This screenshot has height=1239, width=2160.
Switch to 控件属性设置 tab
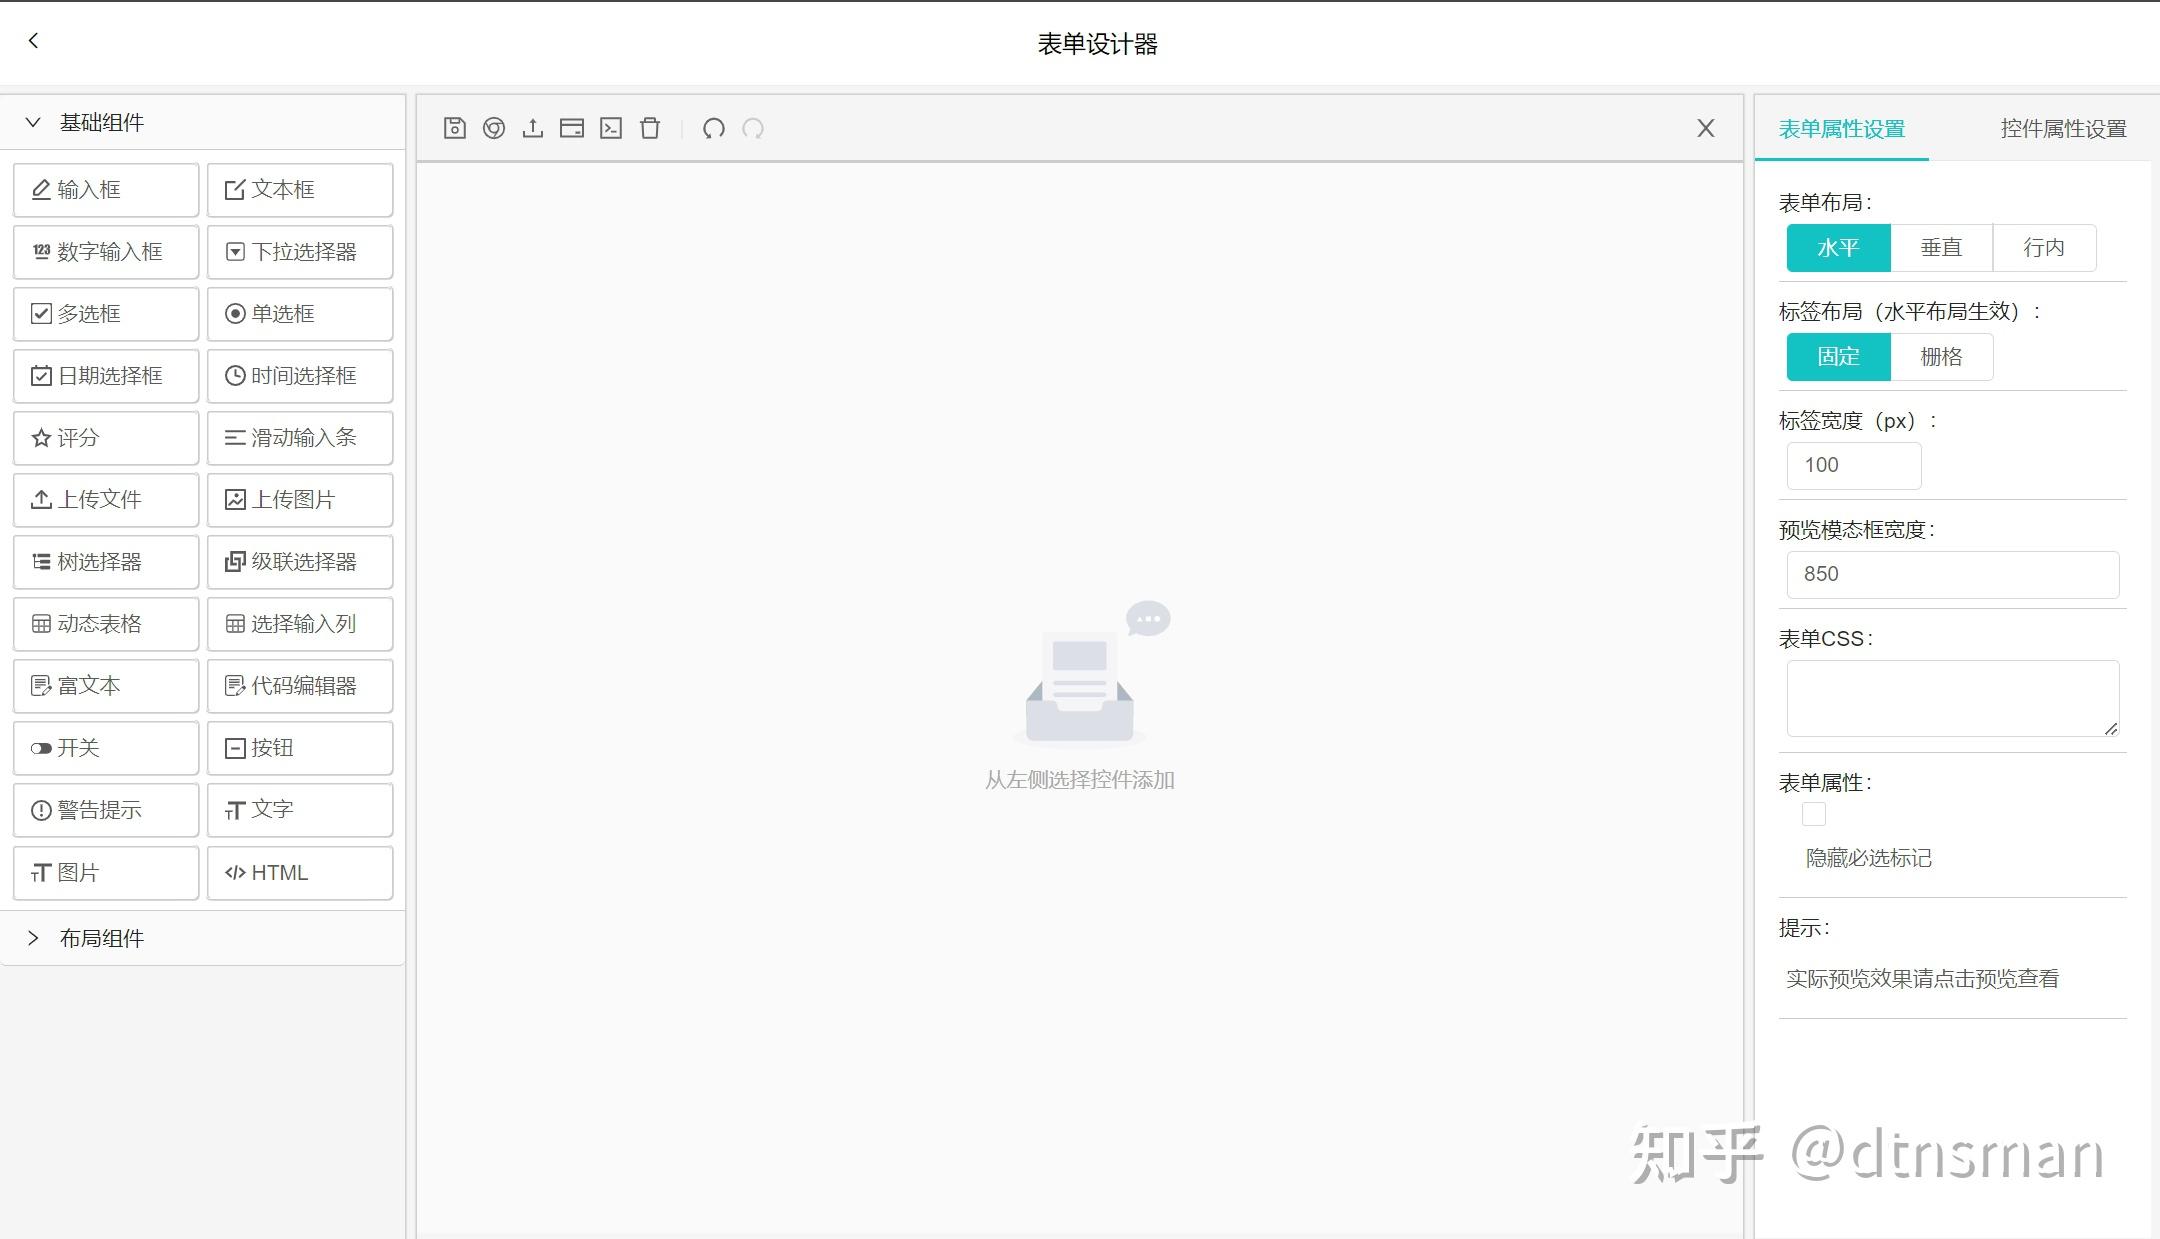(2062, 129)
